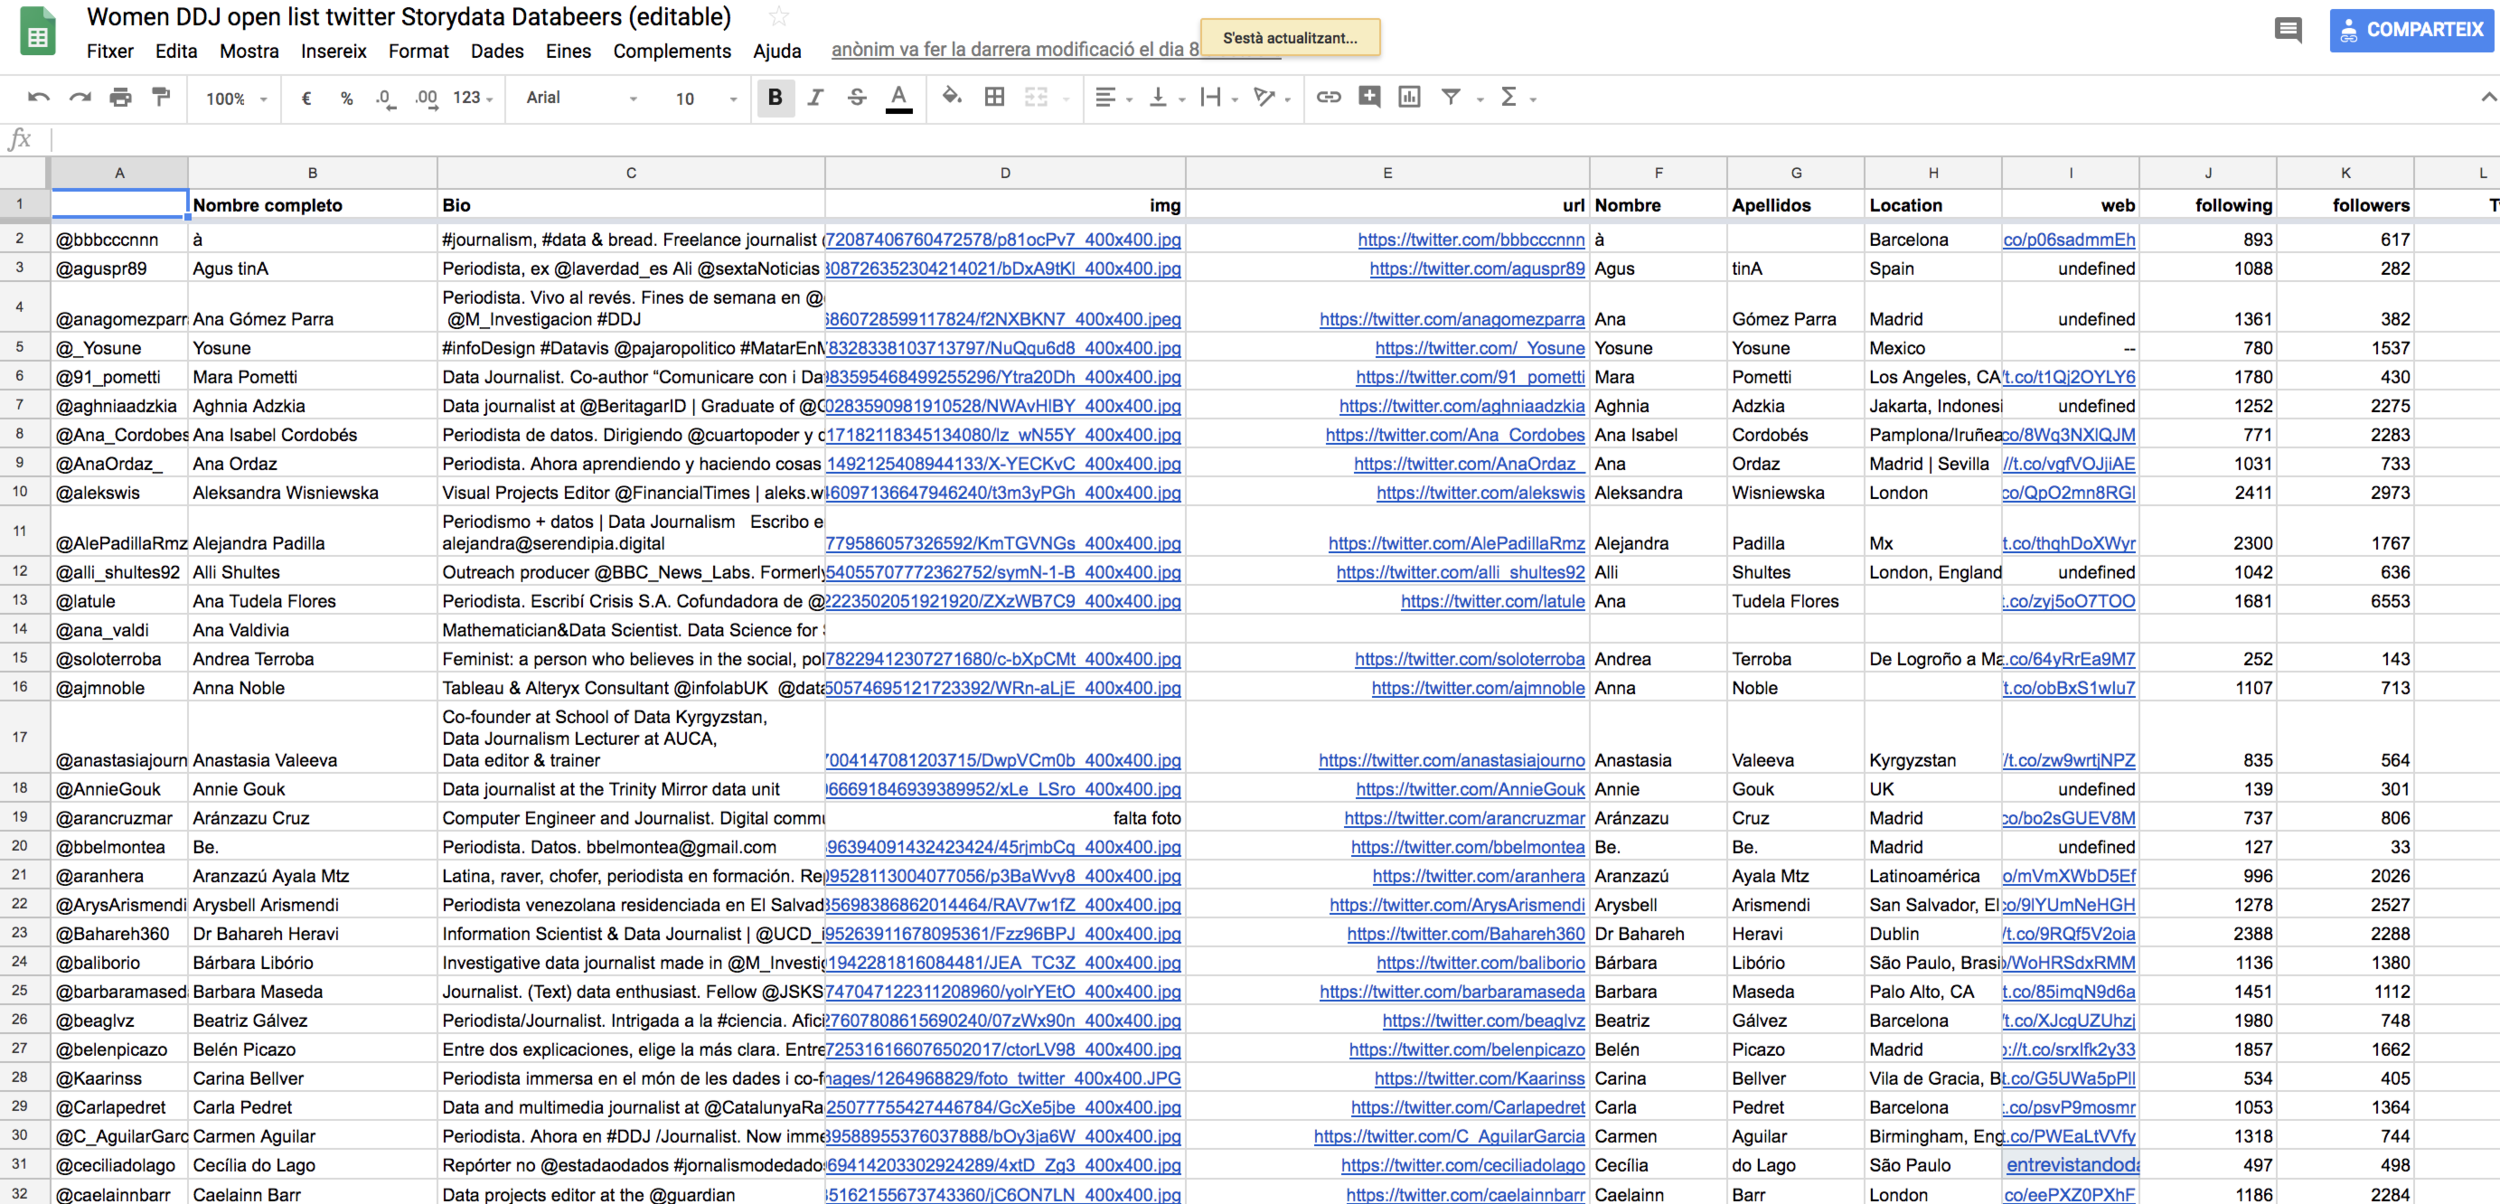The image size is (2500, 1204).
Task: Expand the Arial font dropdown
Action: coord(581,98)
